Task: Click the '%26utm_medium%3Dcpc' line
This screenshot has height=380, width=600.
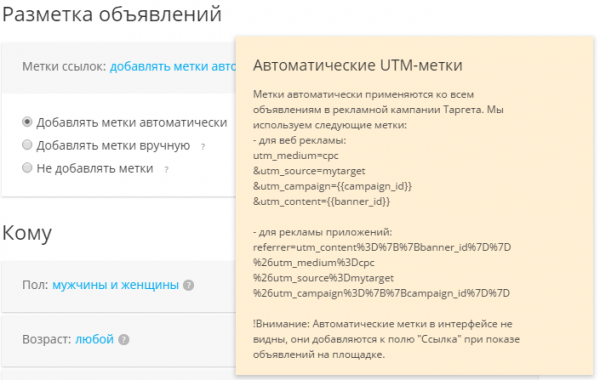Action: coord(313,263)
